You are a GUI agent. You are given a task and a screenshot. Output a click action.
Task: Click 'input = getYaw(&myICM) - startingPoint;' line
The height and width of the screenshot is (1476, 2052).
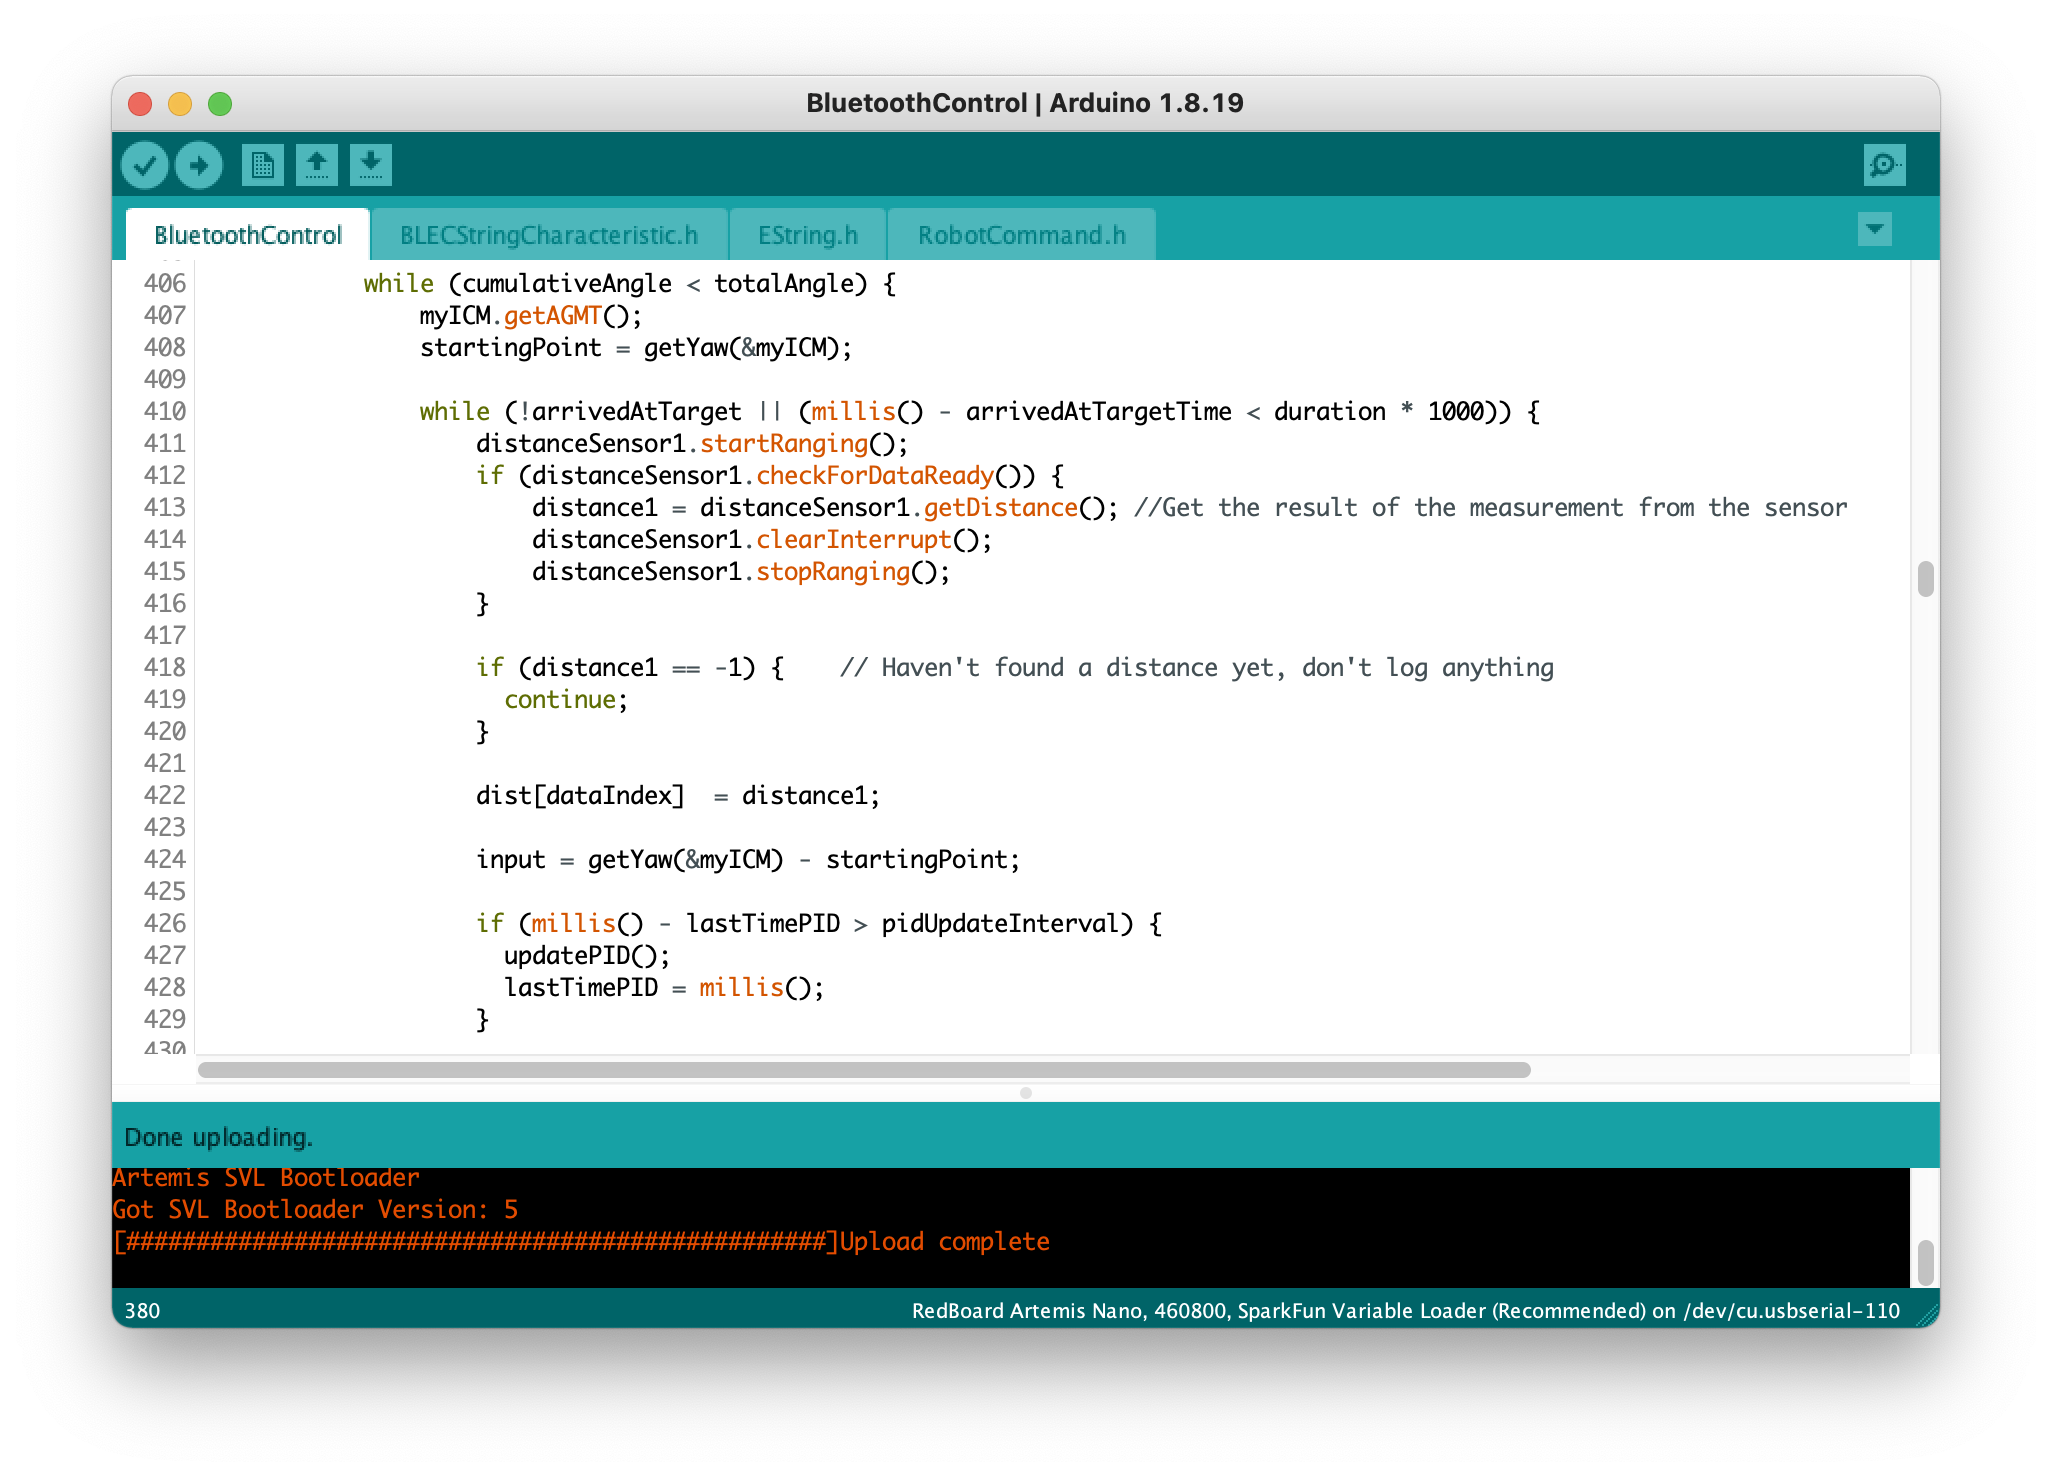(x=748, y=860)
